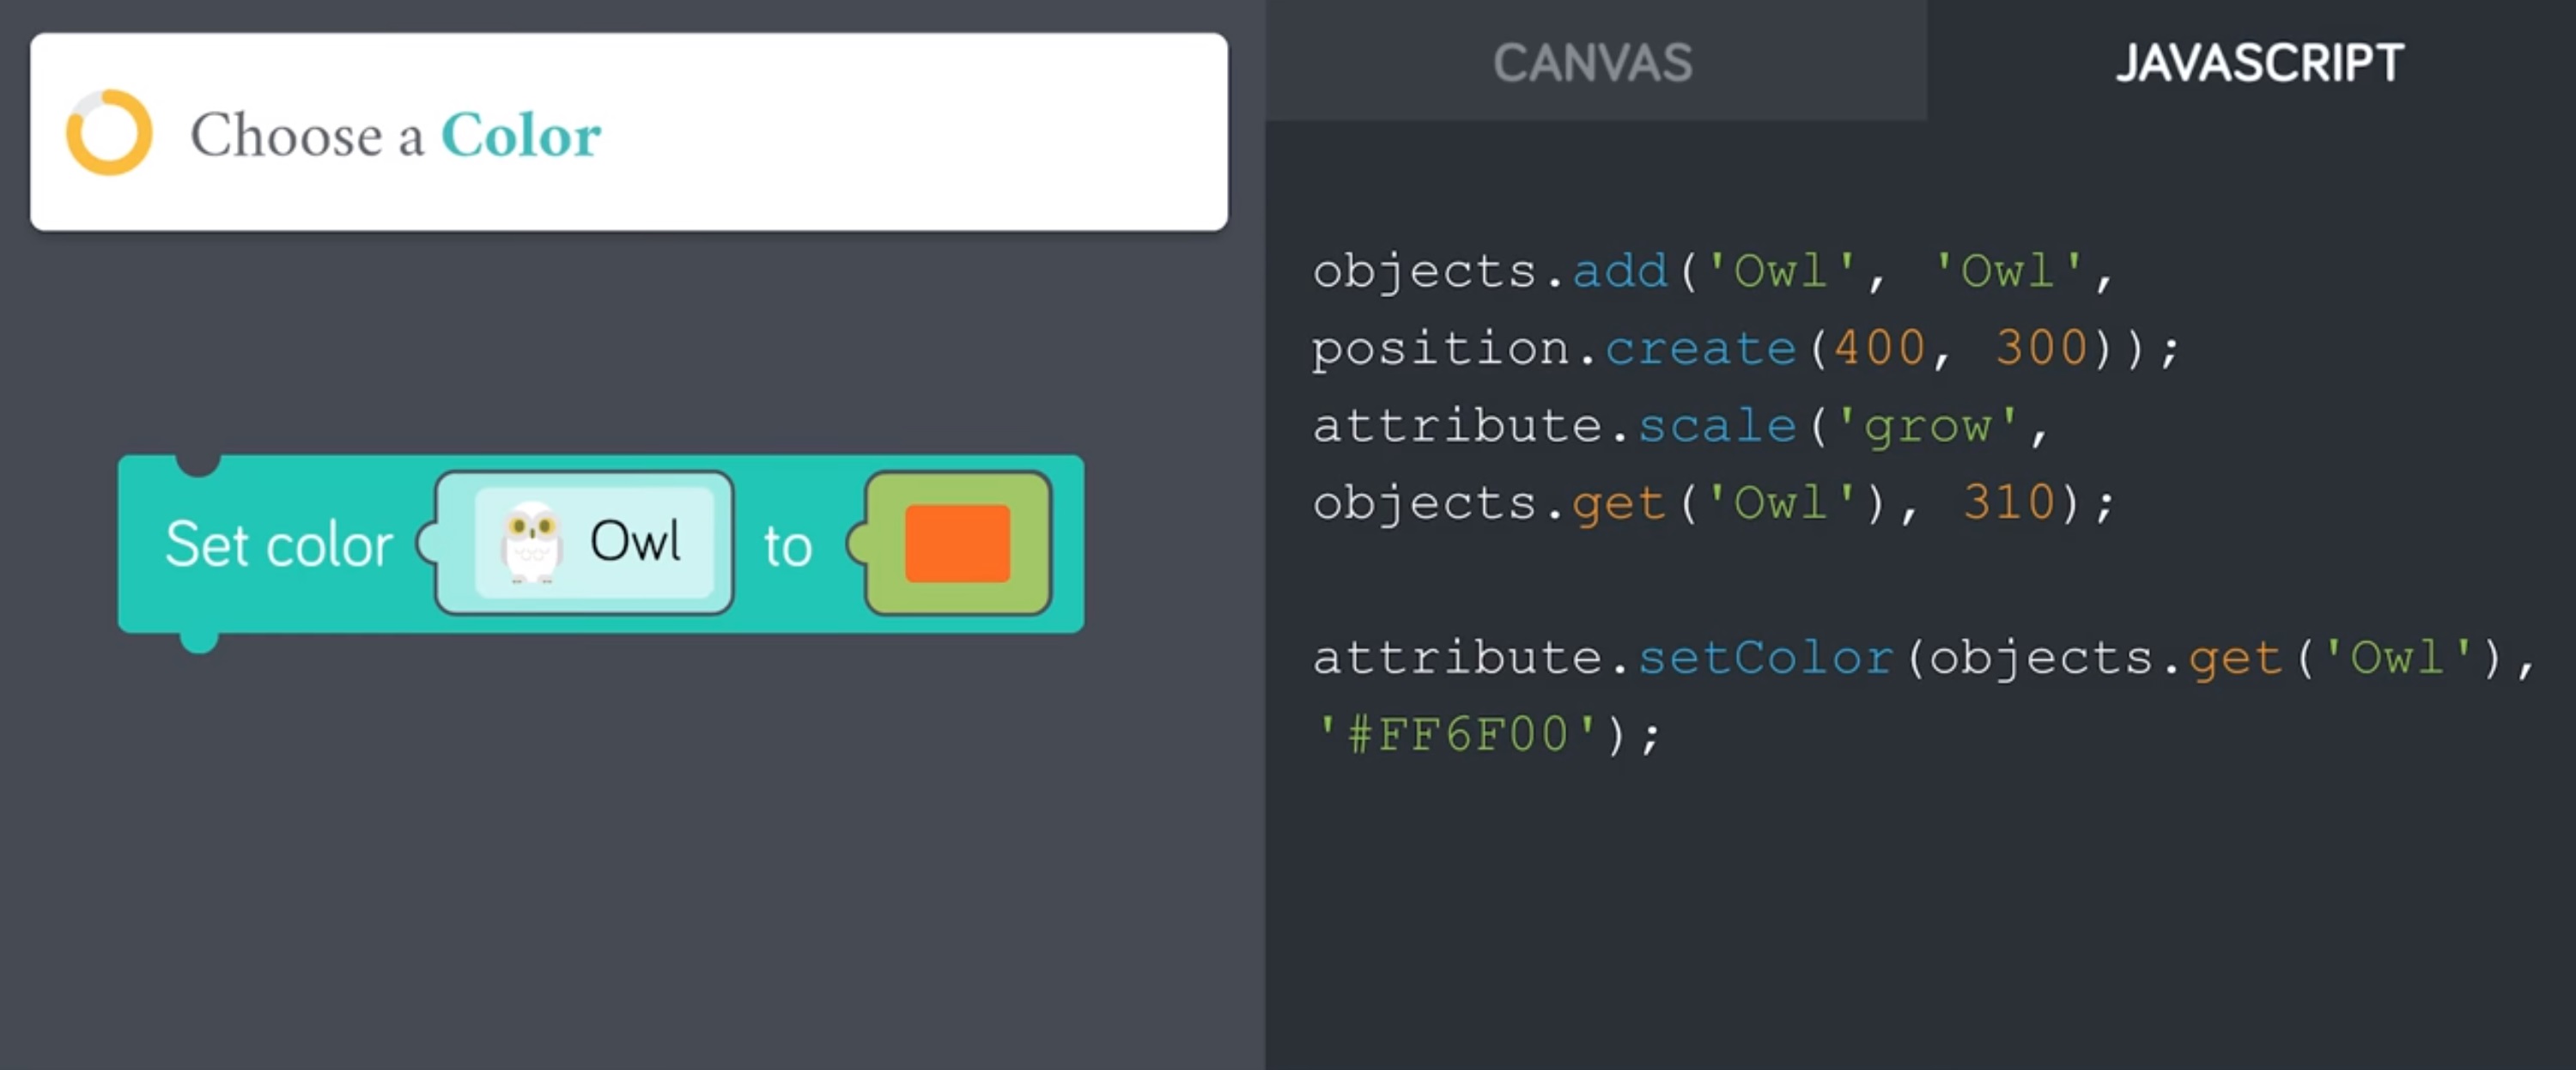Click the word 'to' in the block
This screenshot has width=2576, height=1070.
coord(788,546)
